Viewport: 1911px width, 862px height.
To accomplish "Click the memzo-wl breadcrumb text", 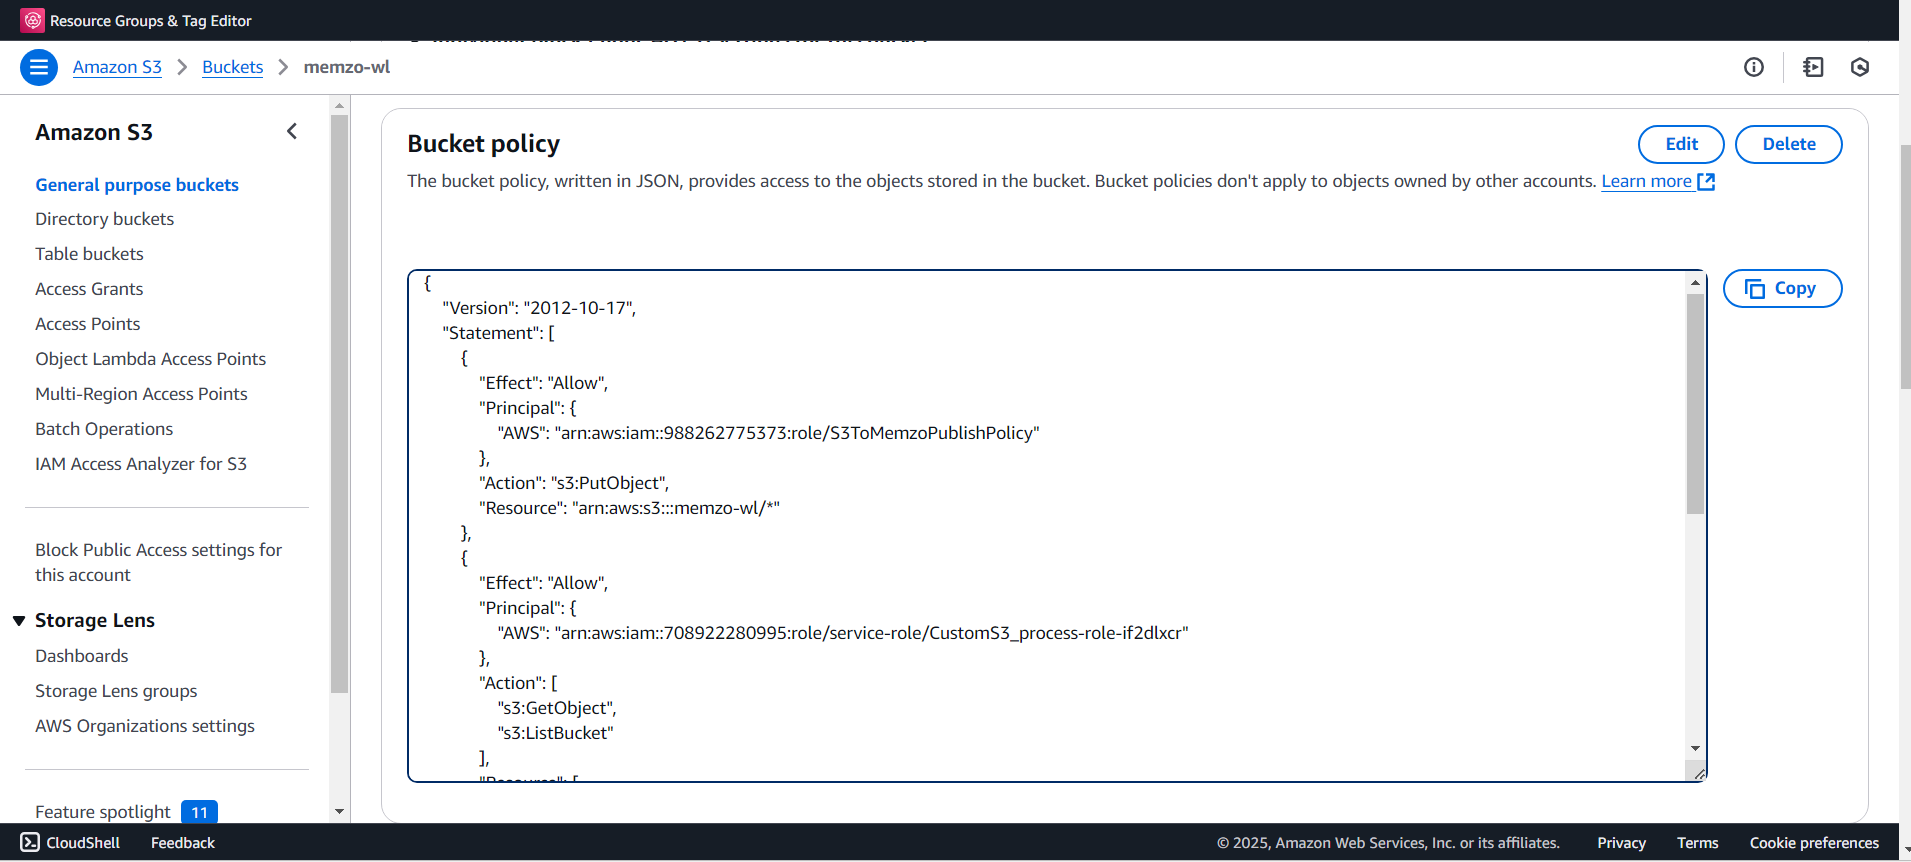I will tap(347, 67).
